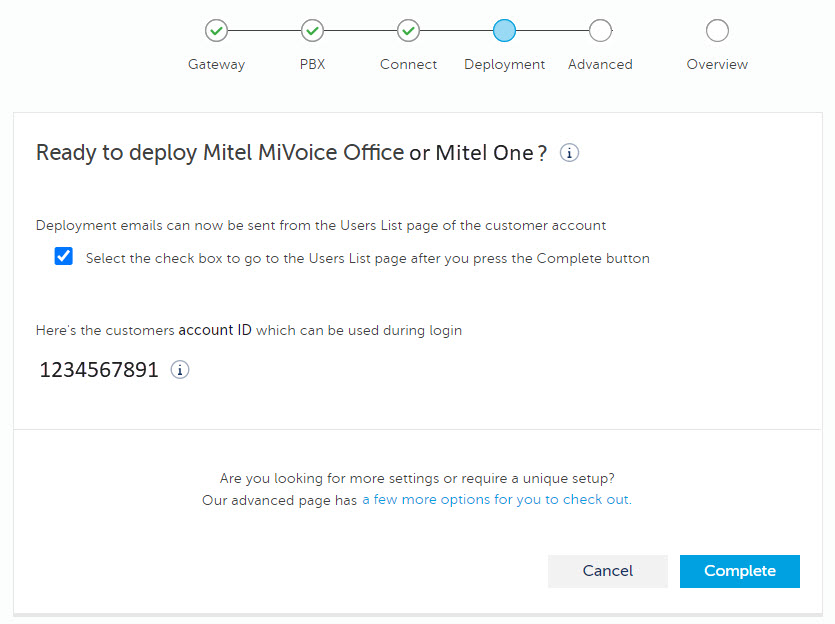835x624 pixels.
Task: Show info for account ID 1234567891
Action: (180, 370)
